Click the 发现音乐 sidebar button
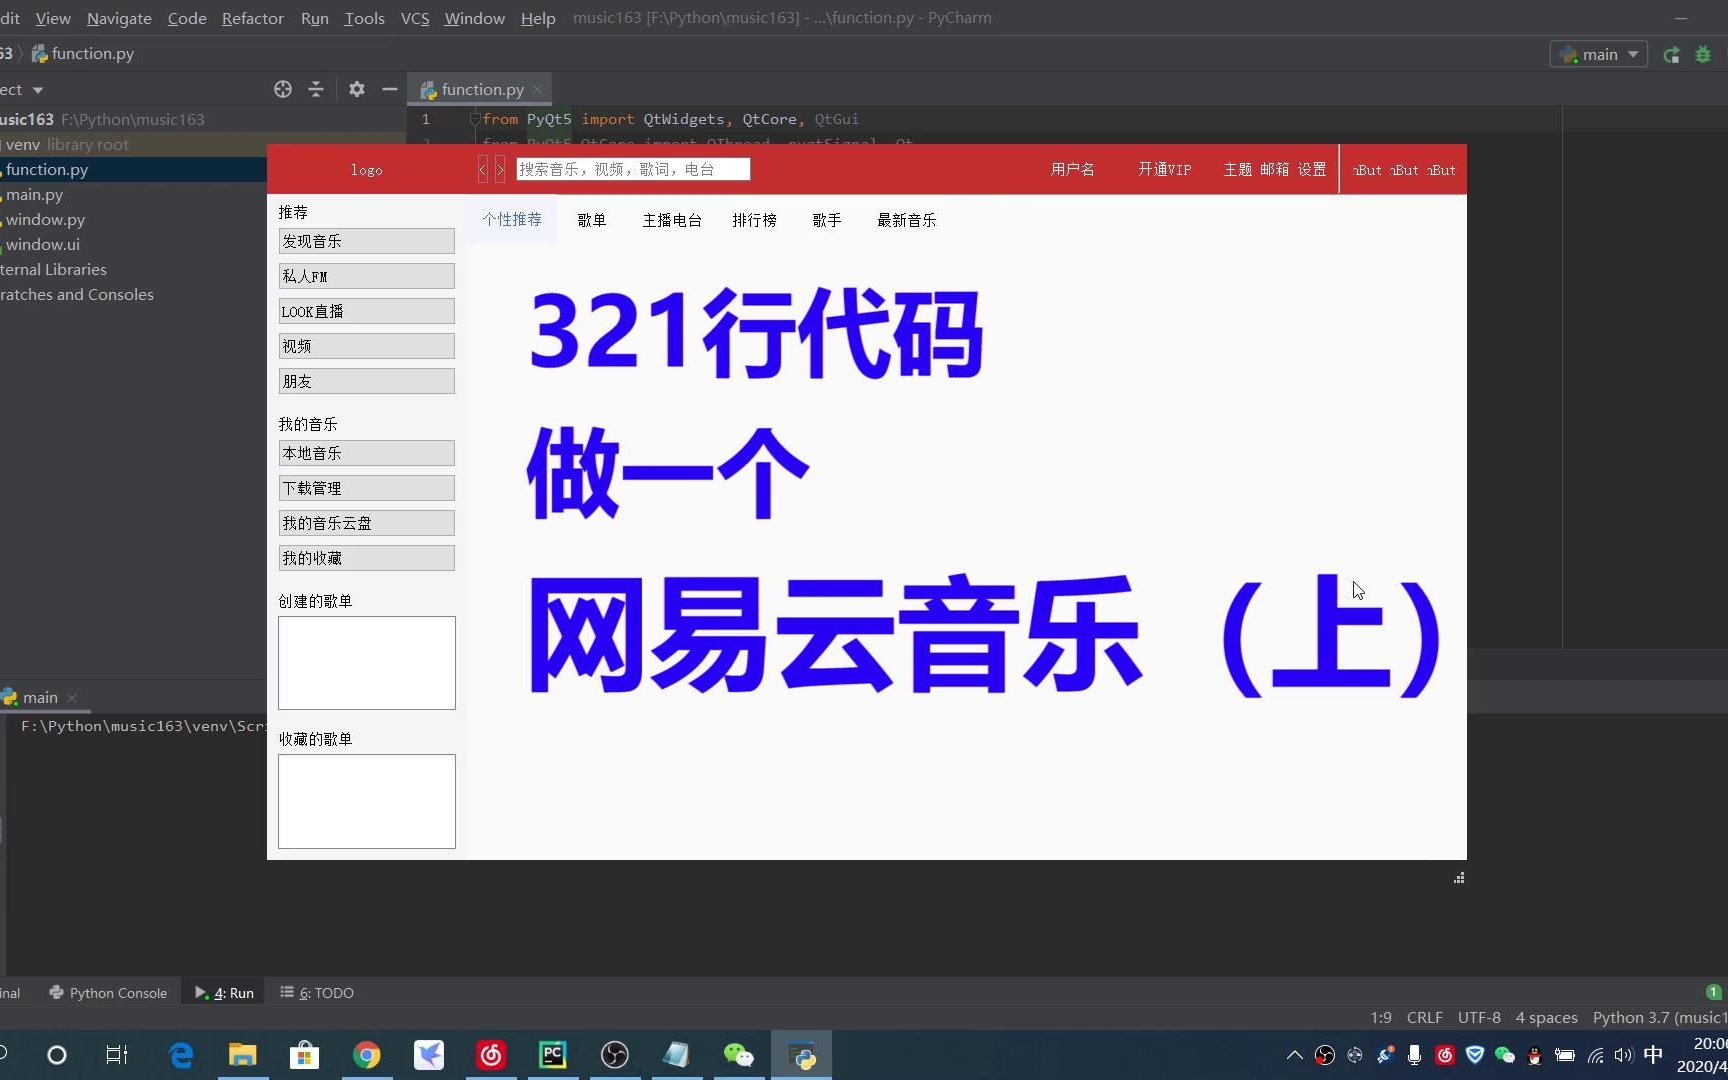This screenshot has width=1728, height=1080. [367, 241]
